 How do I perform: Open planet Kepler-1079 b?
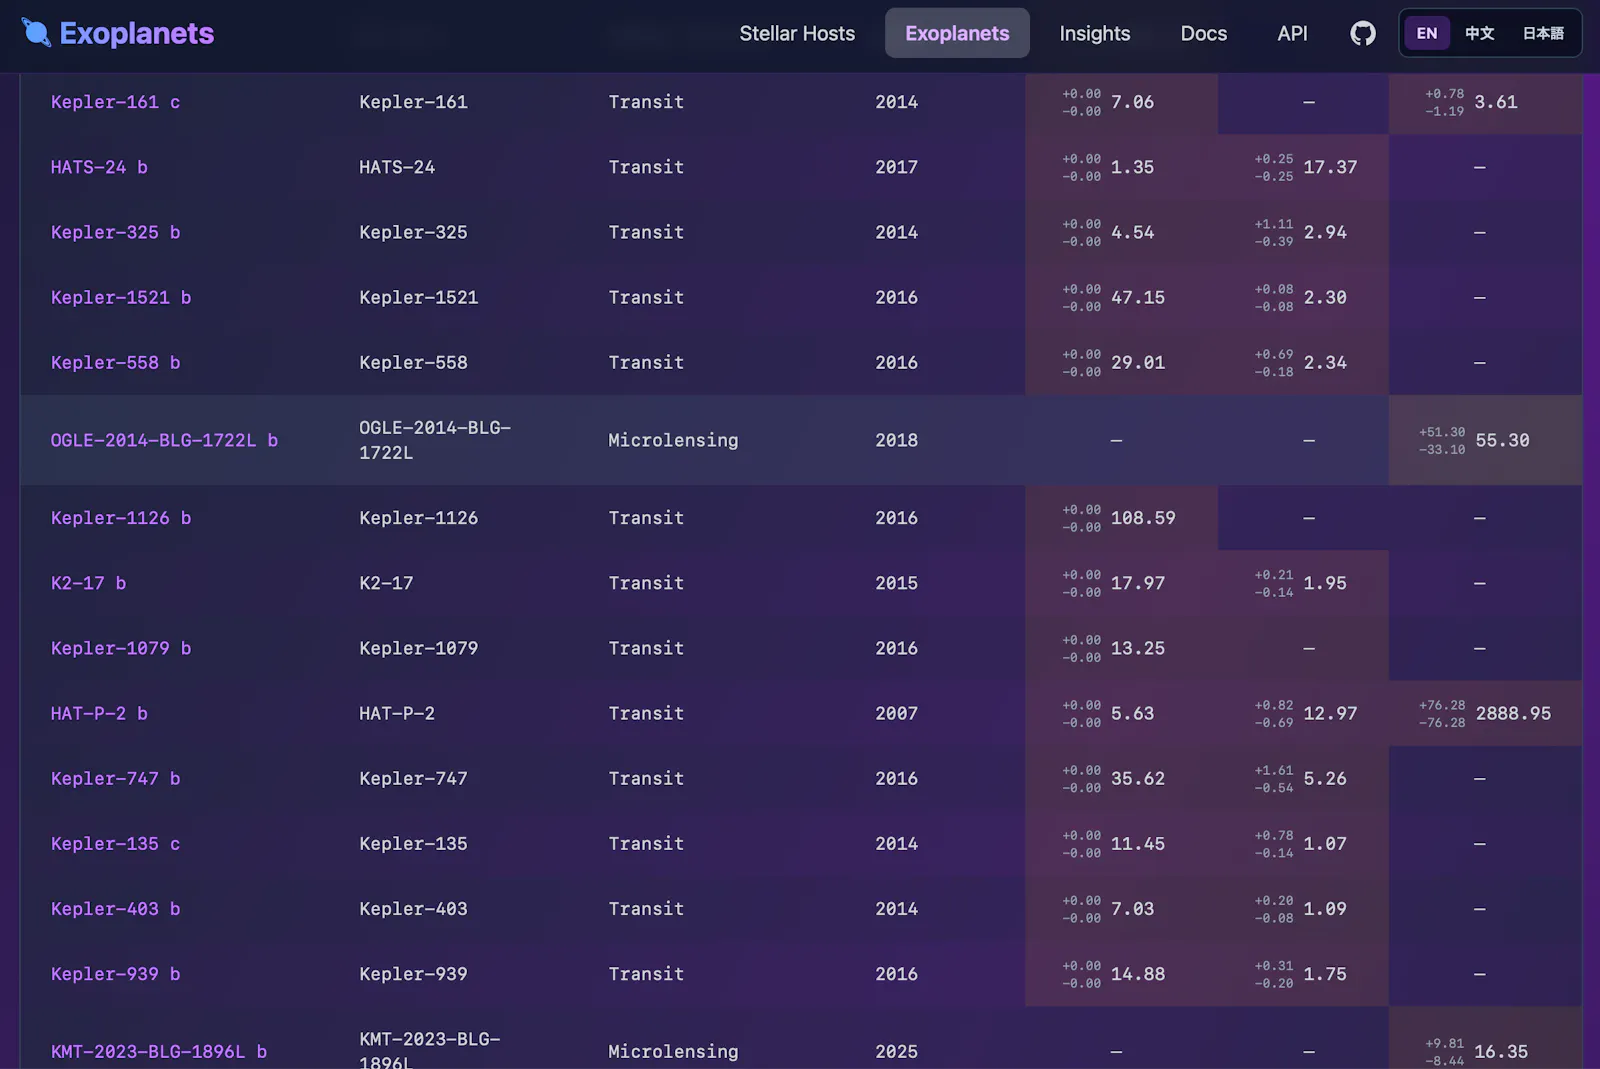point(121,648)
